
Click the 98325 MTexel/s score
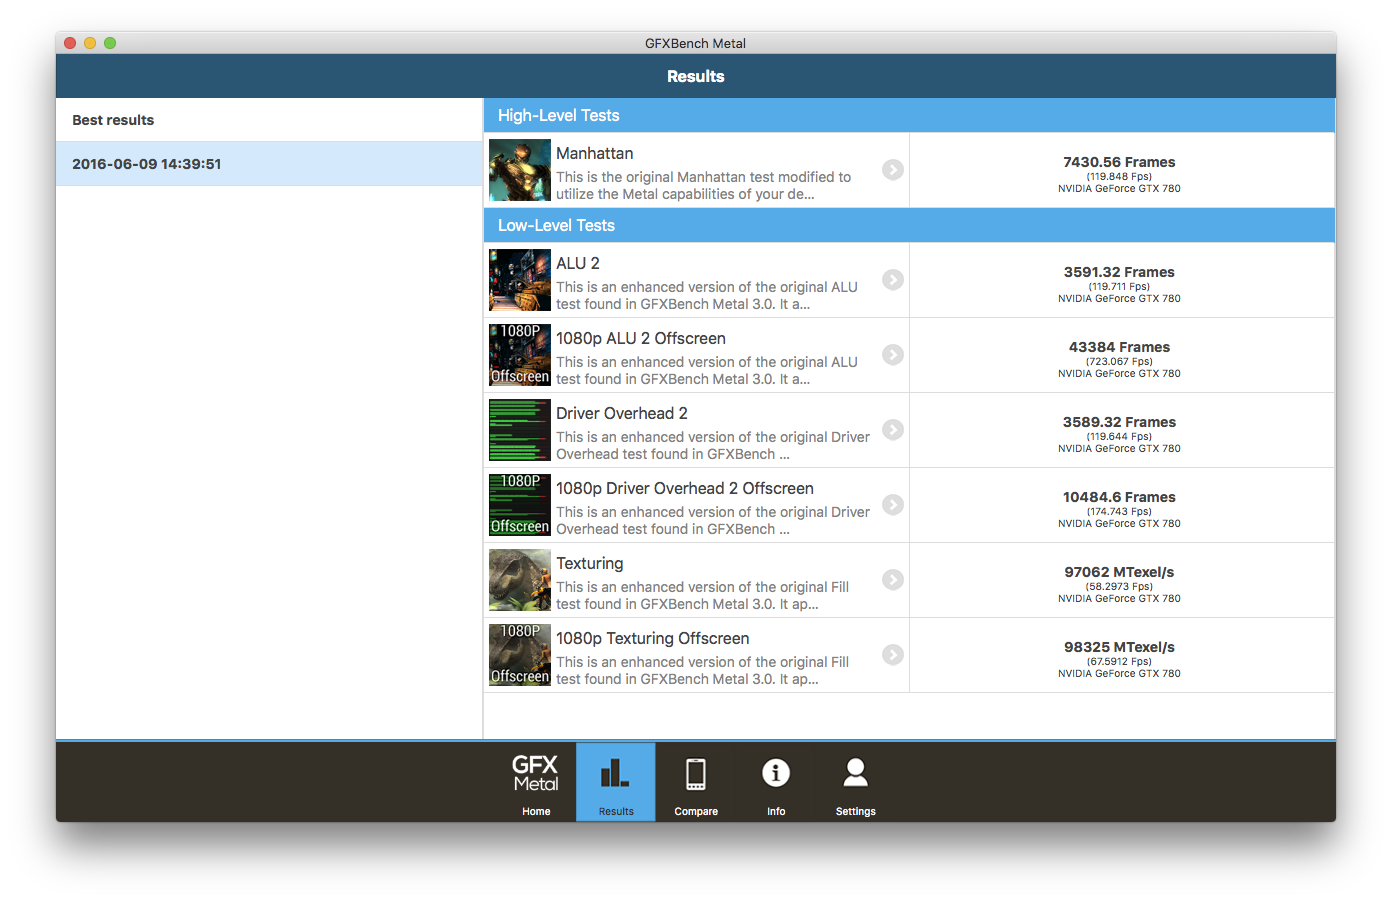1119,647
